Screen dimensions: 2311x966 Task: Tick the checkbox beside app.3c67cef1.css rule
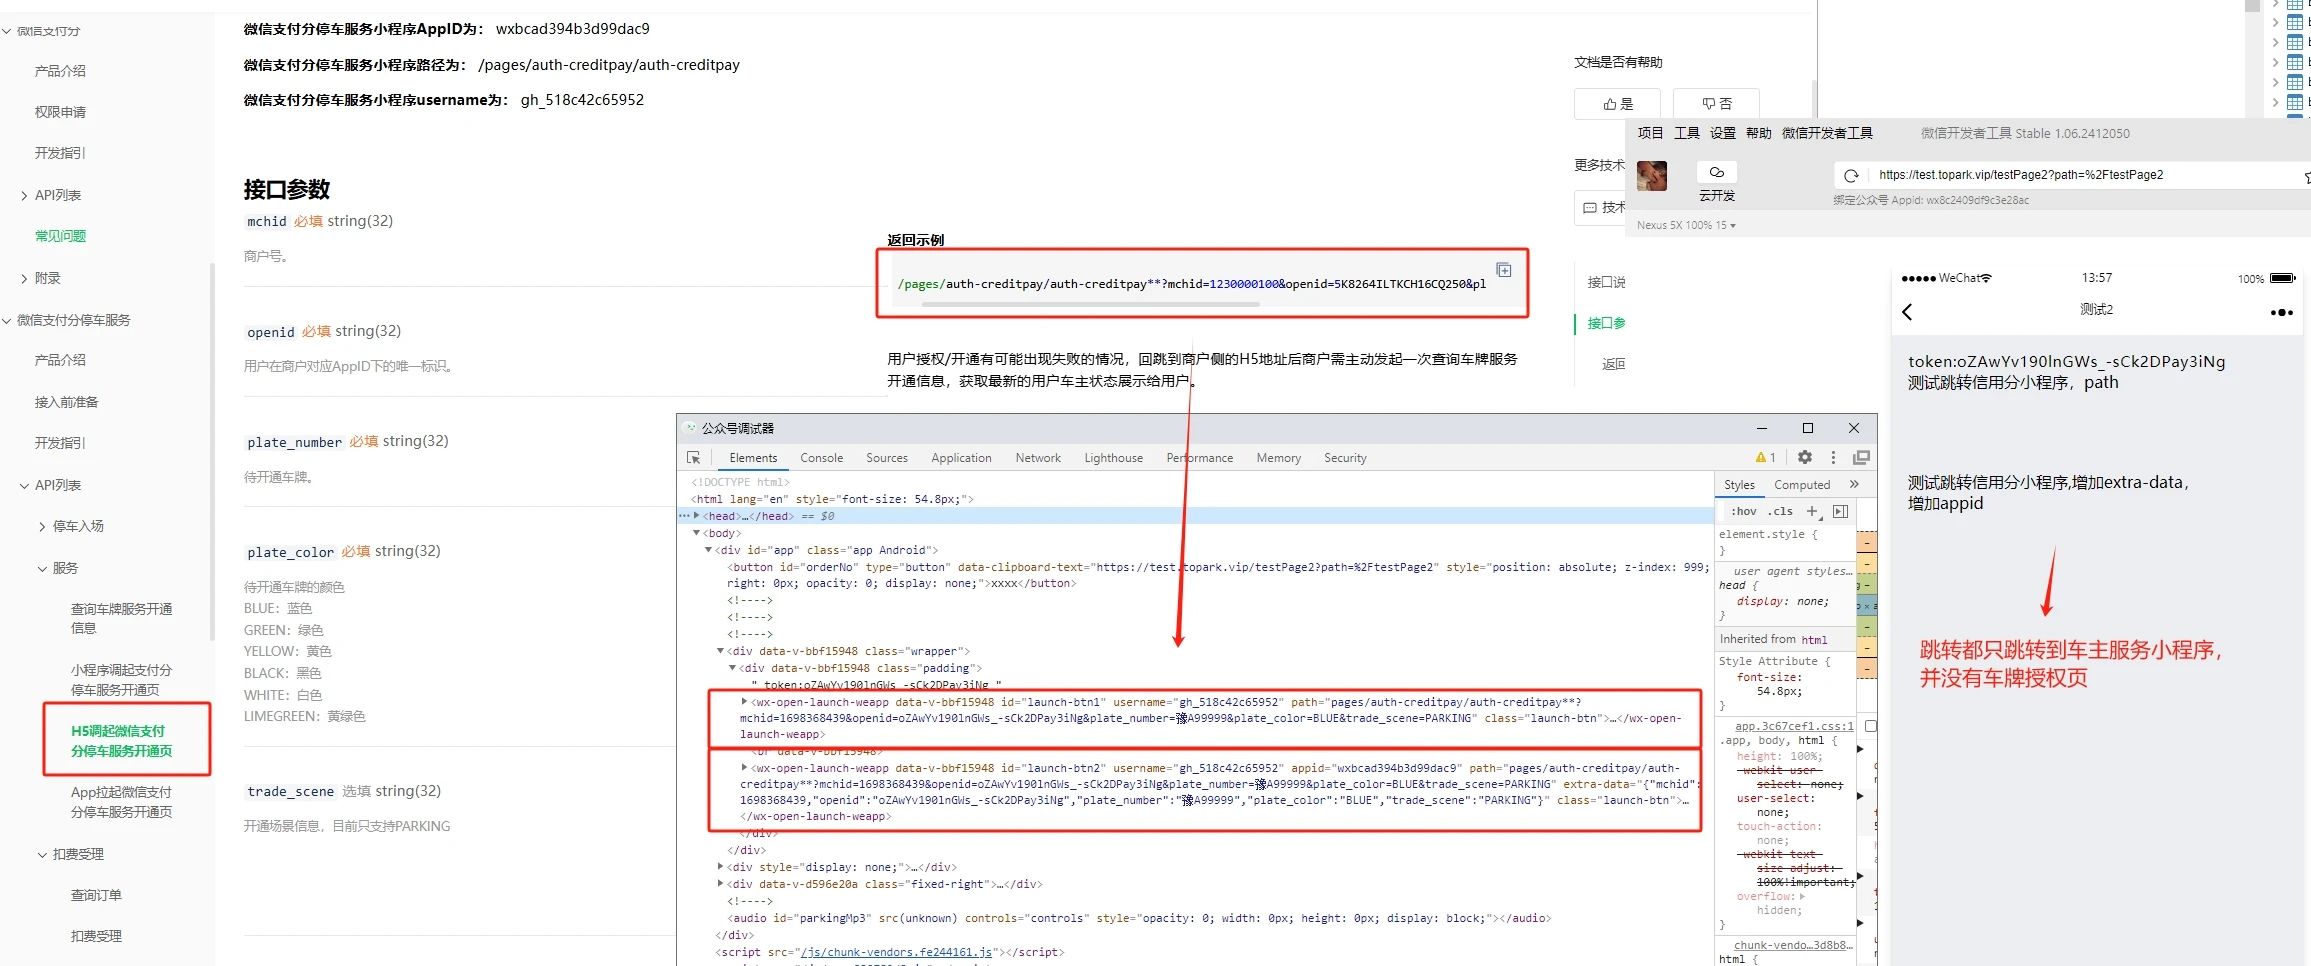(x=1871, y=726)
